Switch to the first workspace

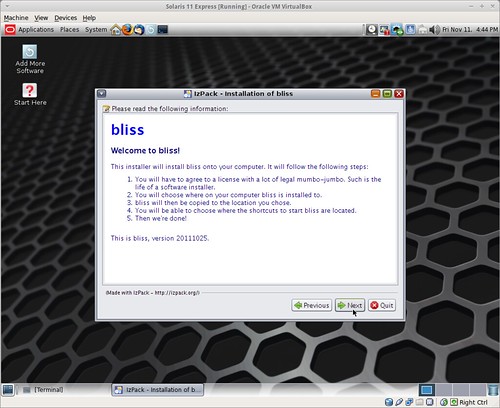427,389
